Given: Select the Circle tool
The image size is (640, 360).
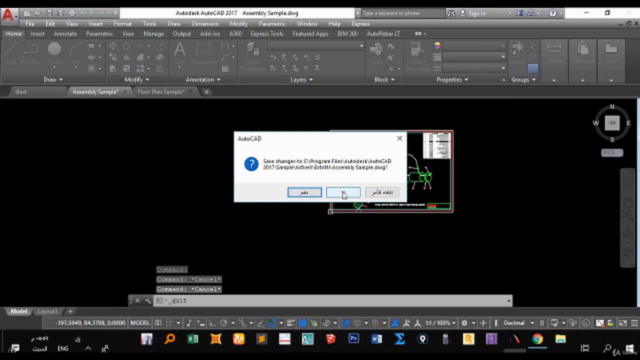Looking at the screenshot, I should tap(54, 53).
